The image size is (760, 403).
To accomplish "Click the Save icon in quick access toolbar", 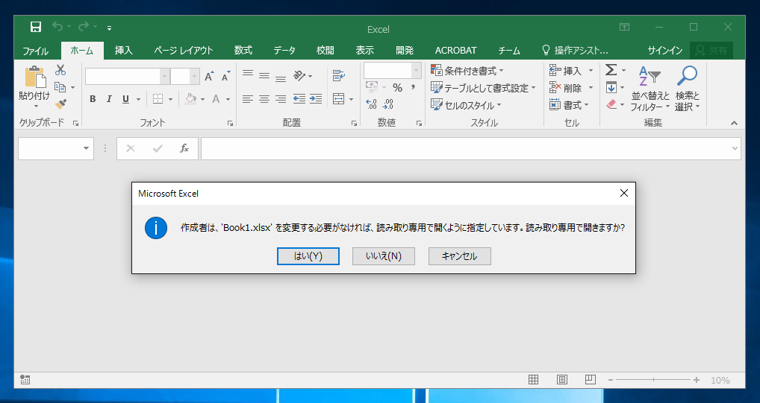I will (35, 27).
